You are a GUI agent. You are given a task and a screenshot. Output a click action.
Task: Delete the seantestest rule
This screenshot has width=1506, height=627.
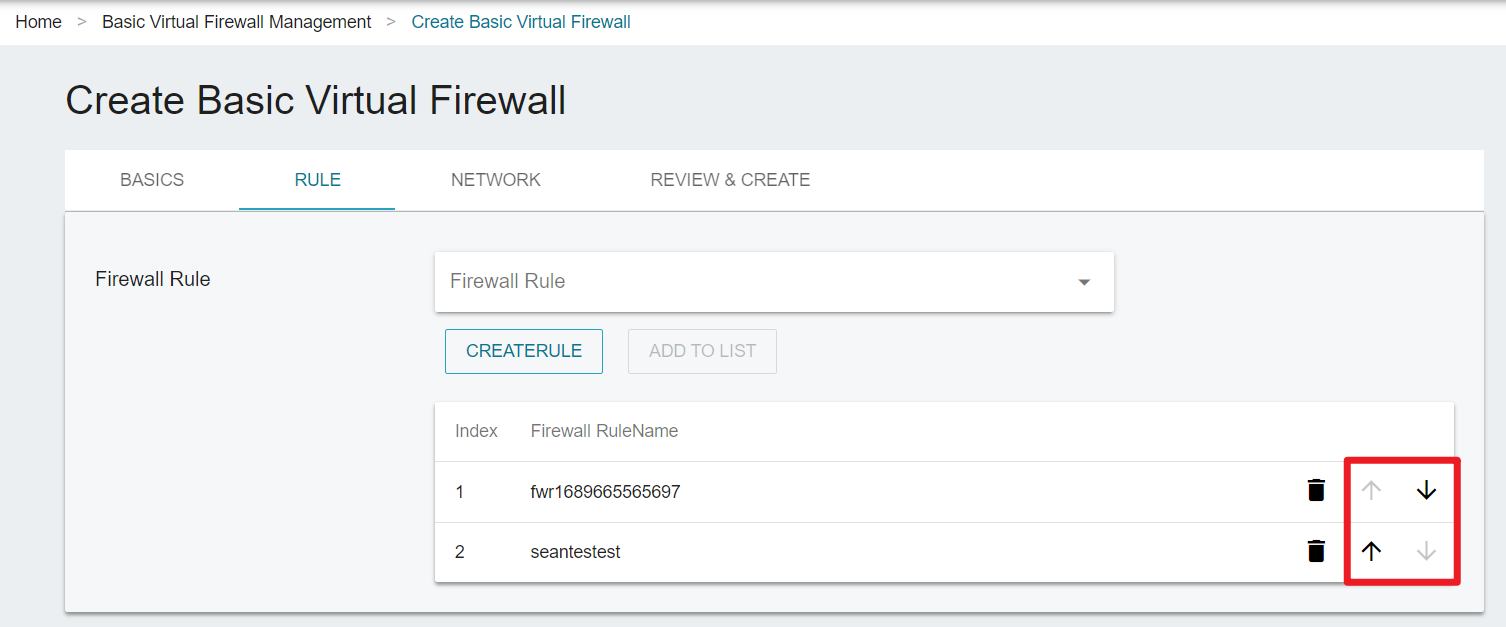tap(1316, 551)
